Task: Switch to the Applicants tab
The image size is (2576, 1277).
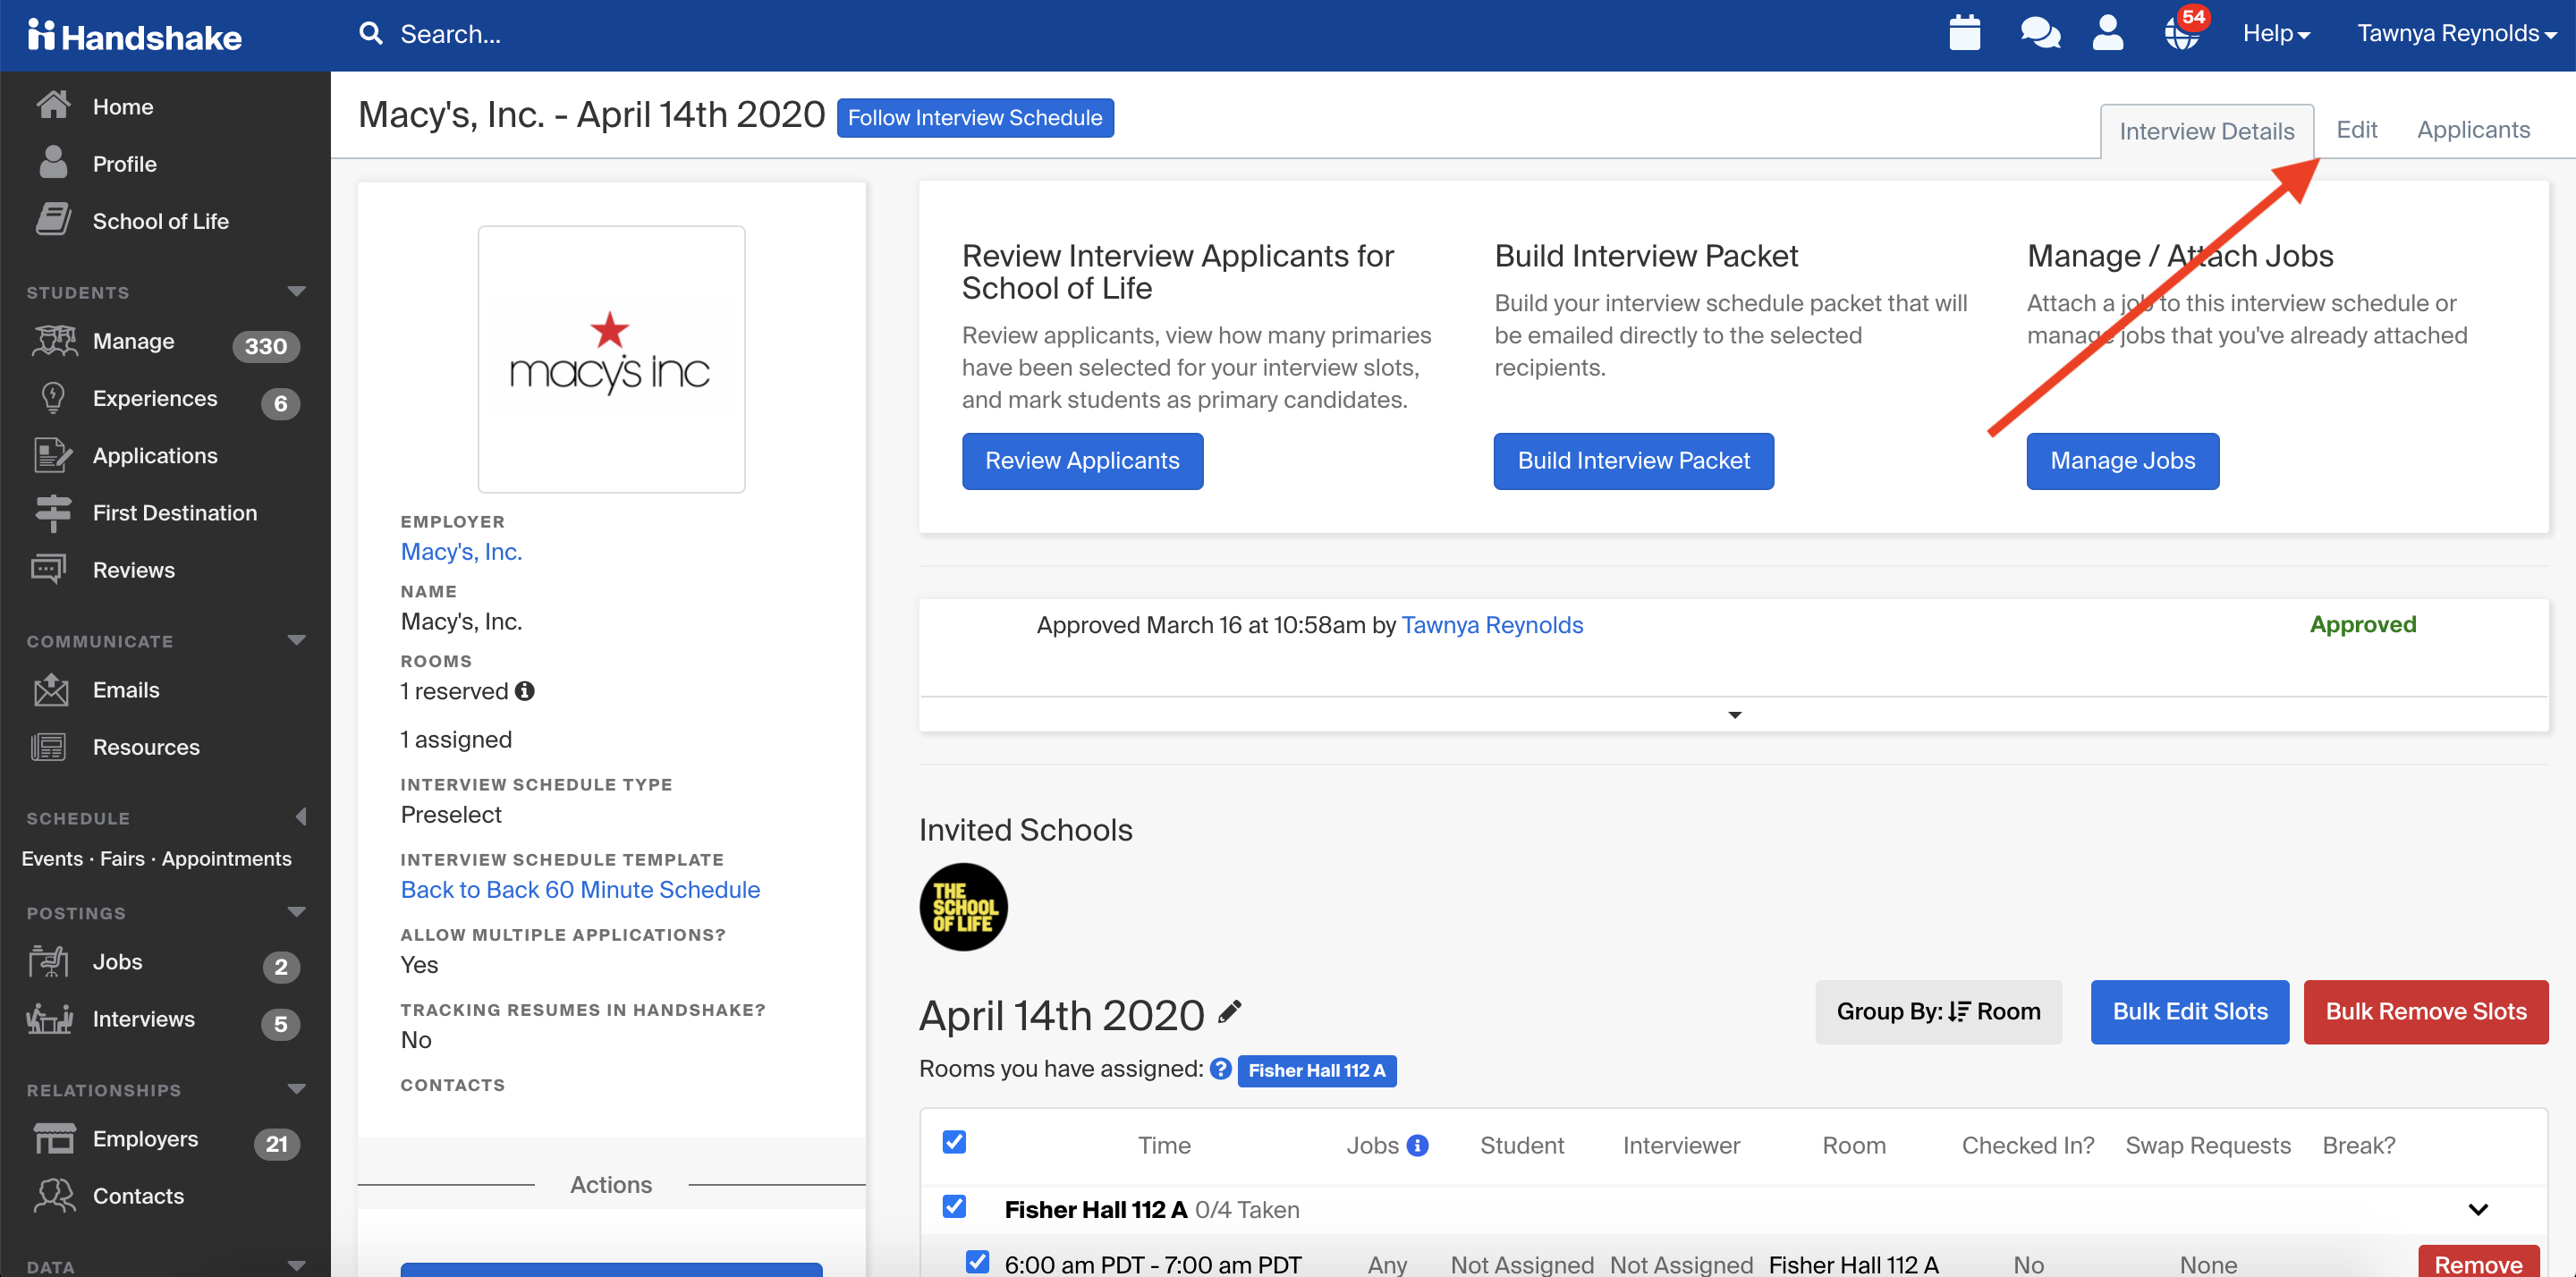Action: 2473,130
